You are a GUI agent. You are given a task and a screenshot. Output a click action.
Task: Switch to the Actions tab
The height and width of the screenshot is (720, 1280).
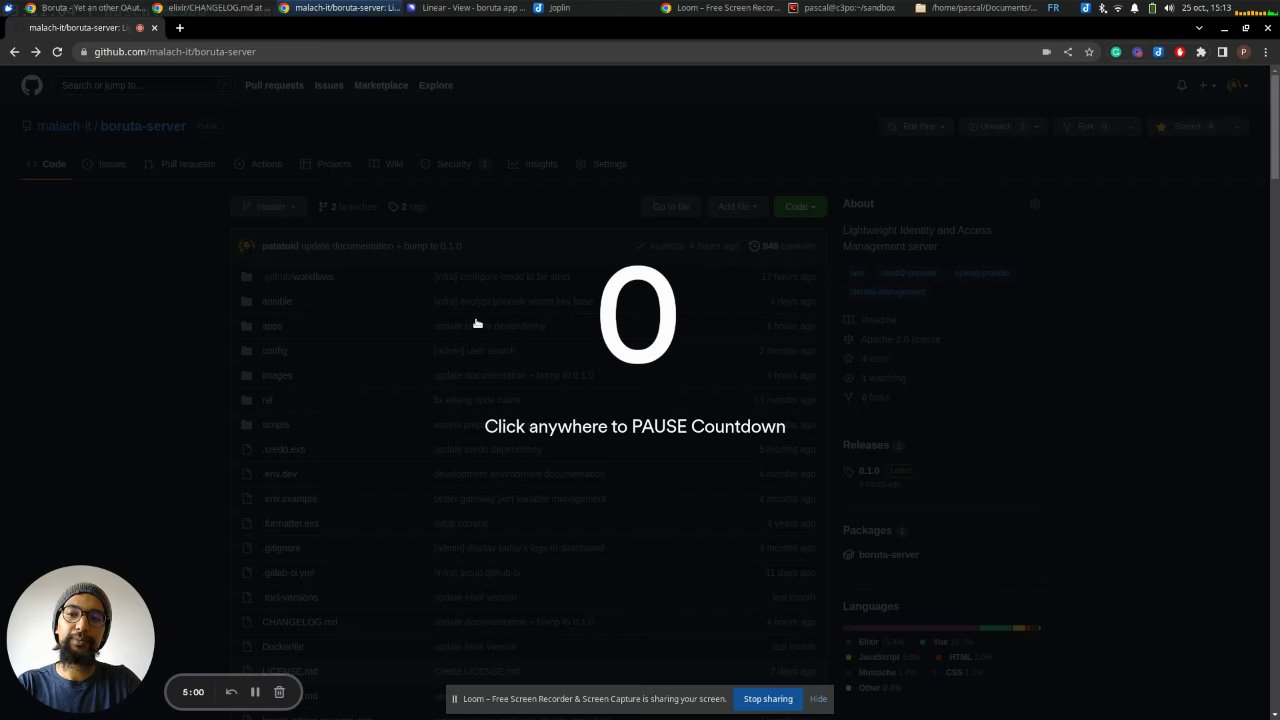tap(258, 164)
